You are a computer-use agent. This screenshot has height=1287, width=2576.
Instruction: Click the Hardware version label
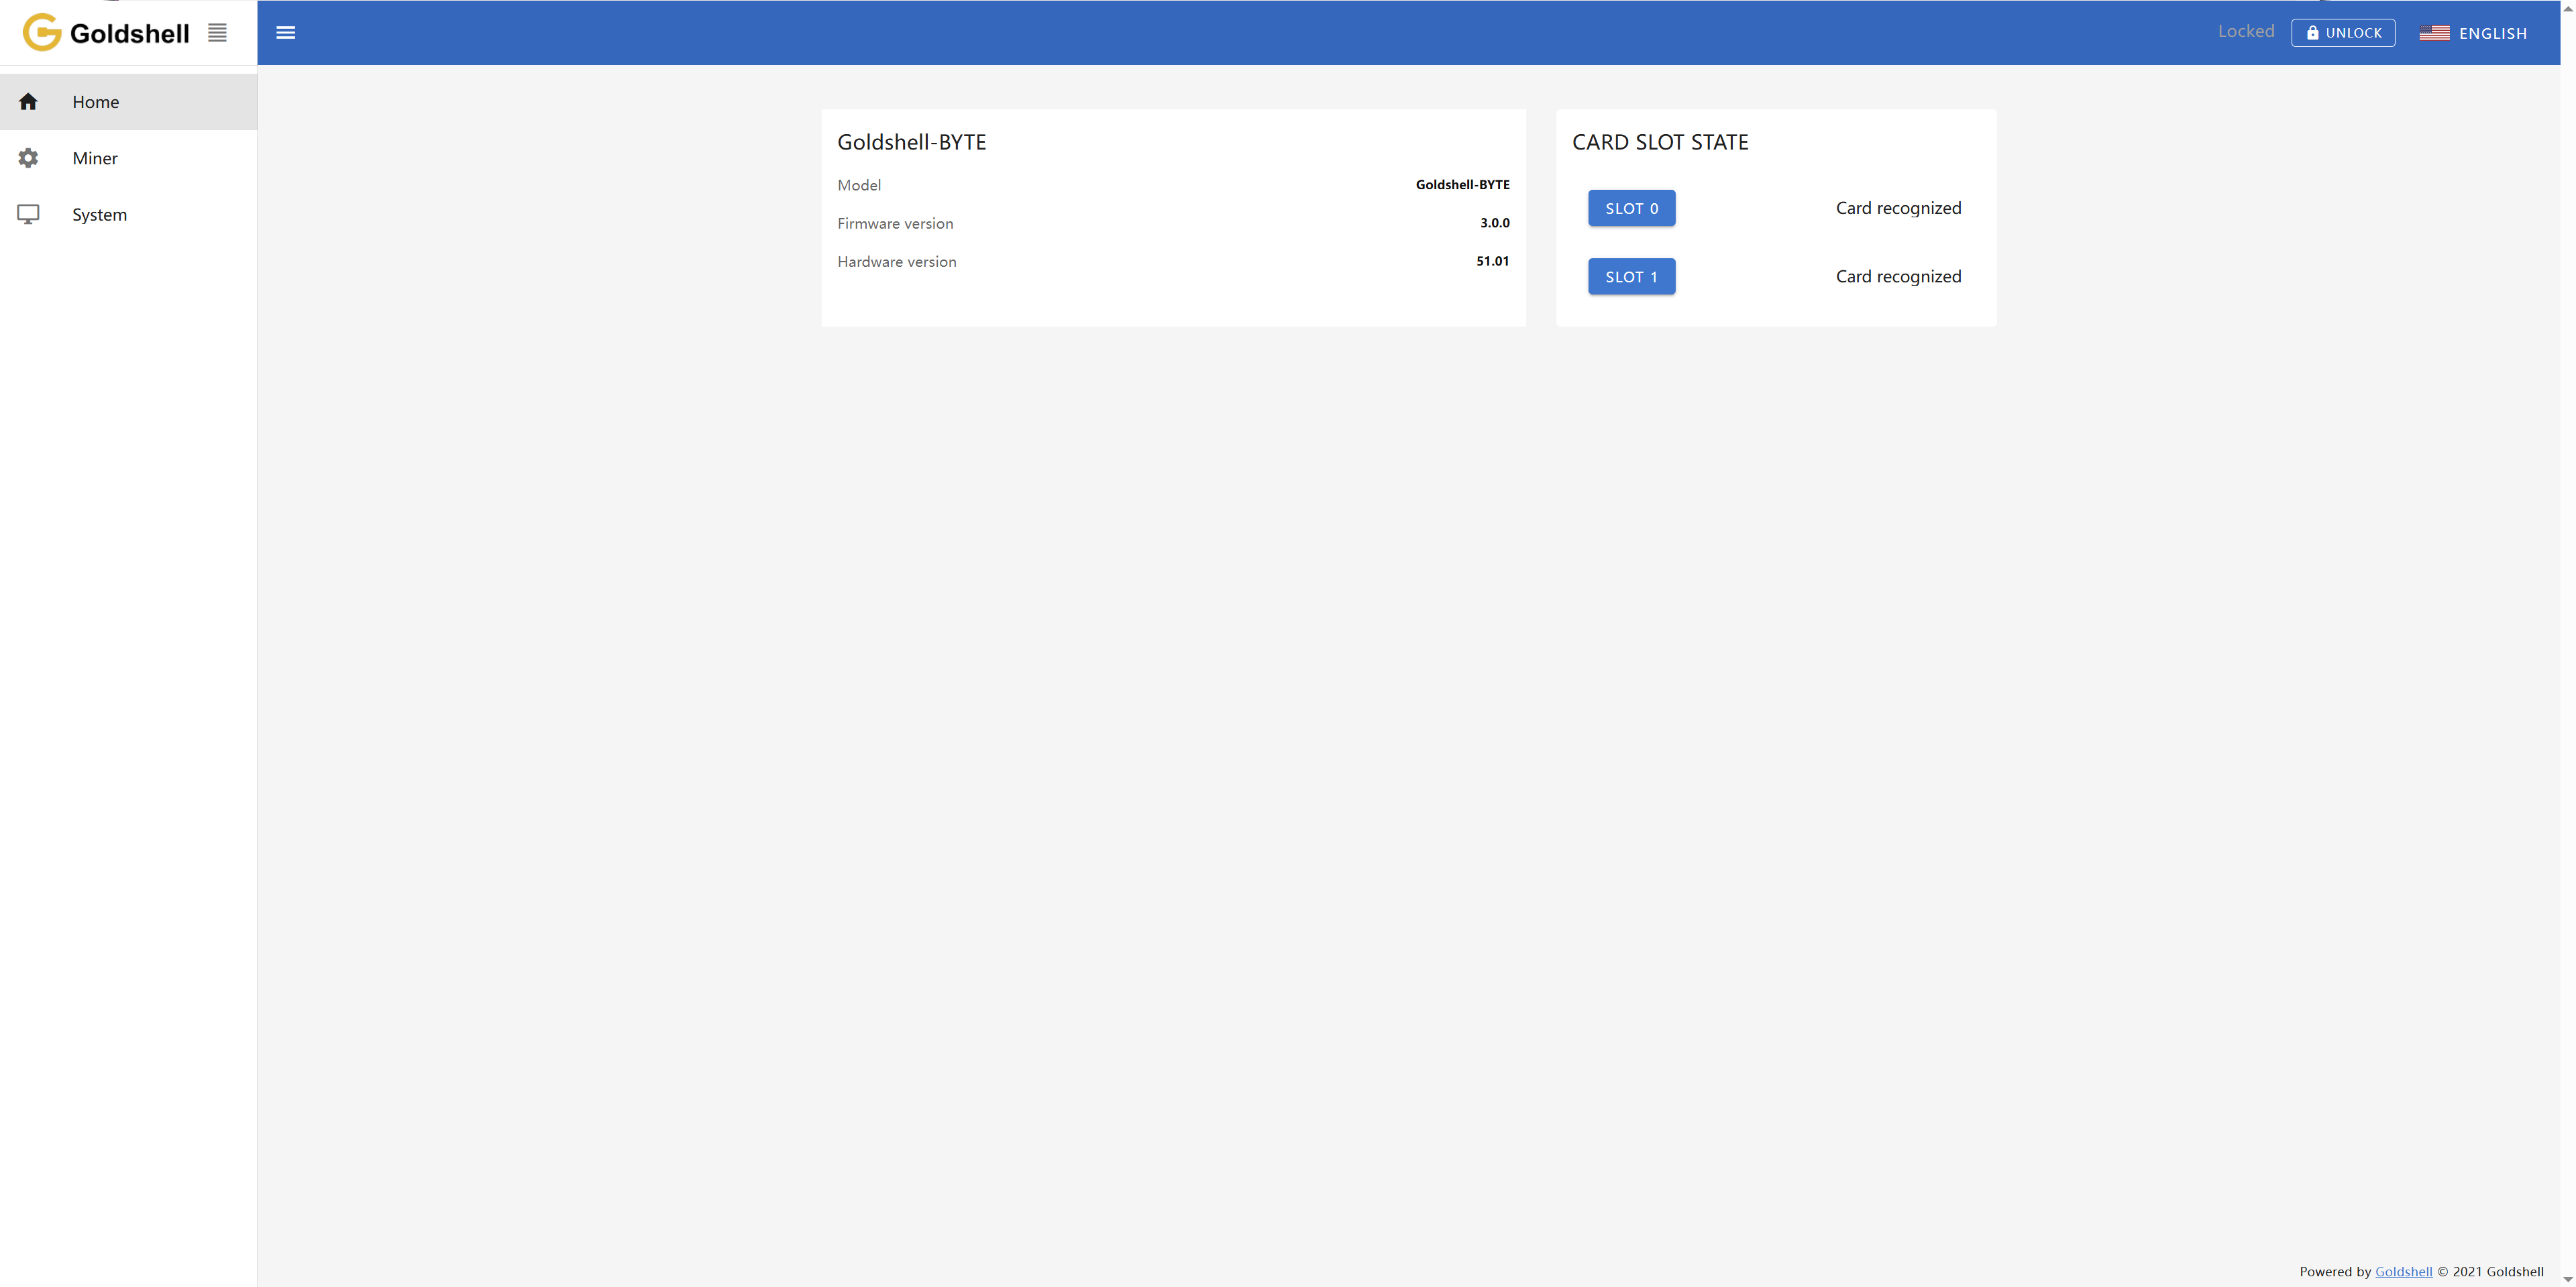pyautogui.click(x=896, y=262)
